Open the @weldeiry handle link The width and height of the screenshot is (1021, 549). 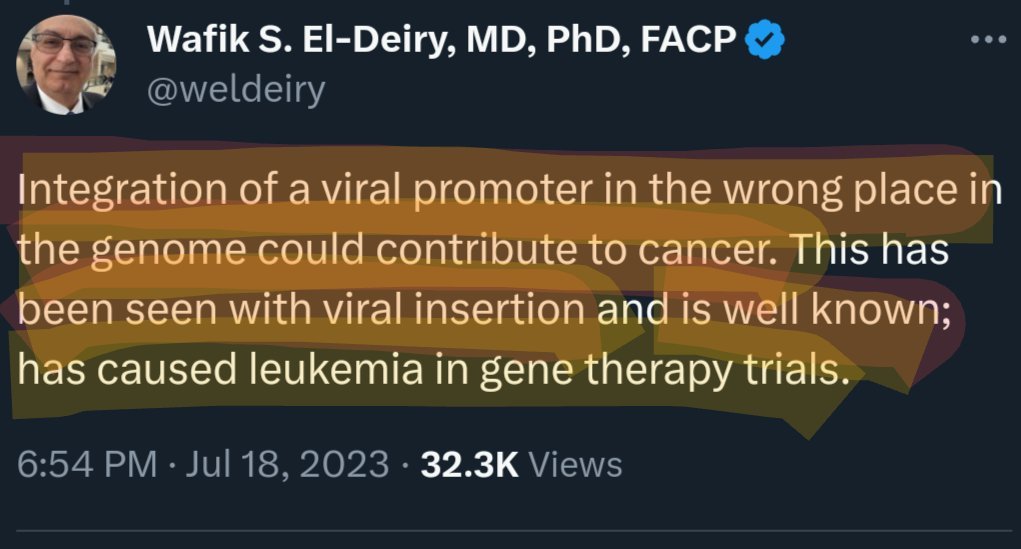[x=236, y=90]
